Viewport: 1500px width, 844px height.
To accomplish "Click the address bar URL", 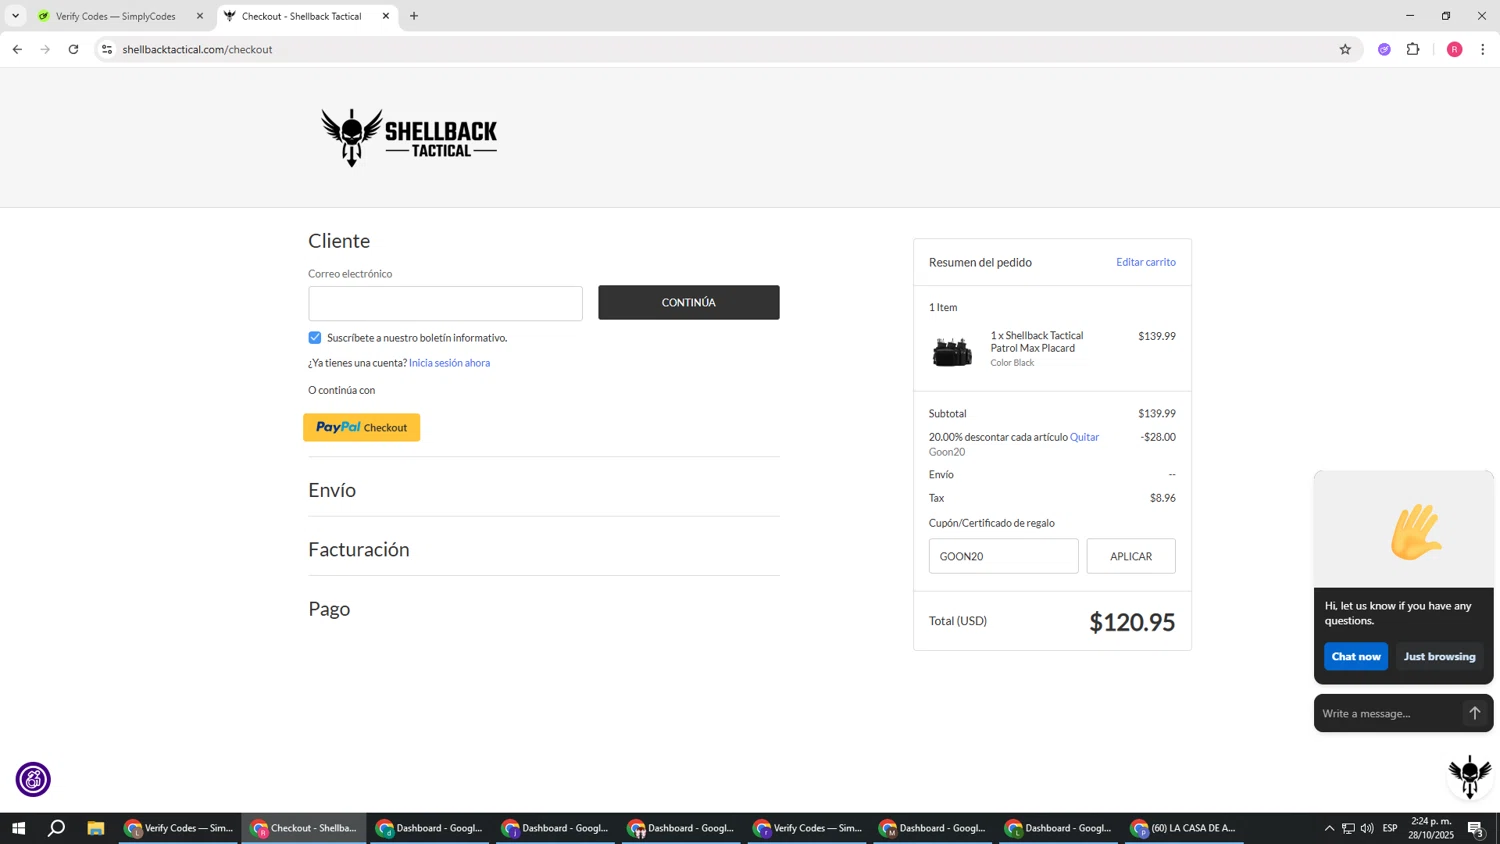I will [x=198, y=49].
